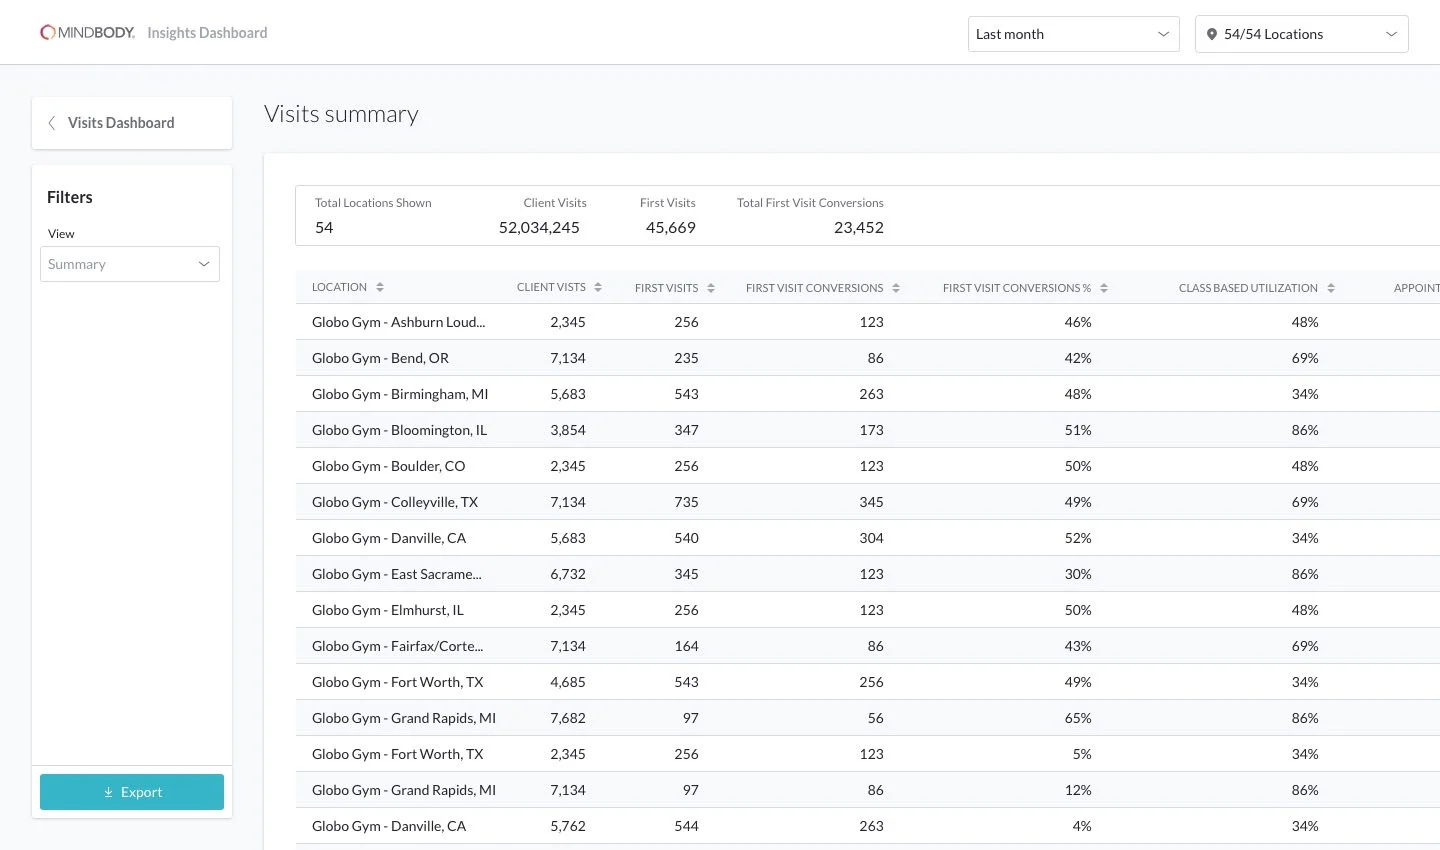1440x850 pixels.
Task: Click the Filters panel heading
Action: pos(70,197)
